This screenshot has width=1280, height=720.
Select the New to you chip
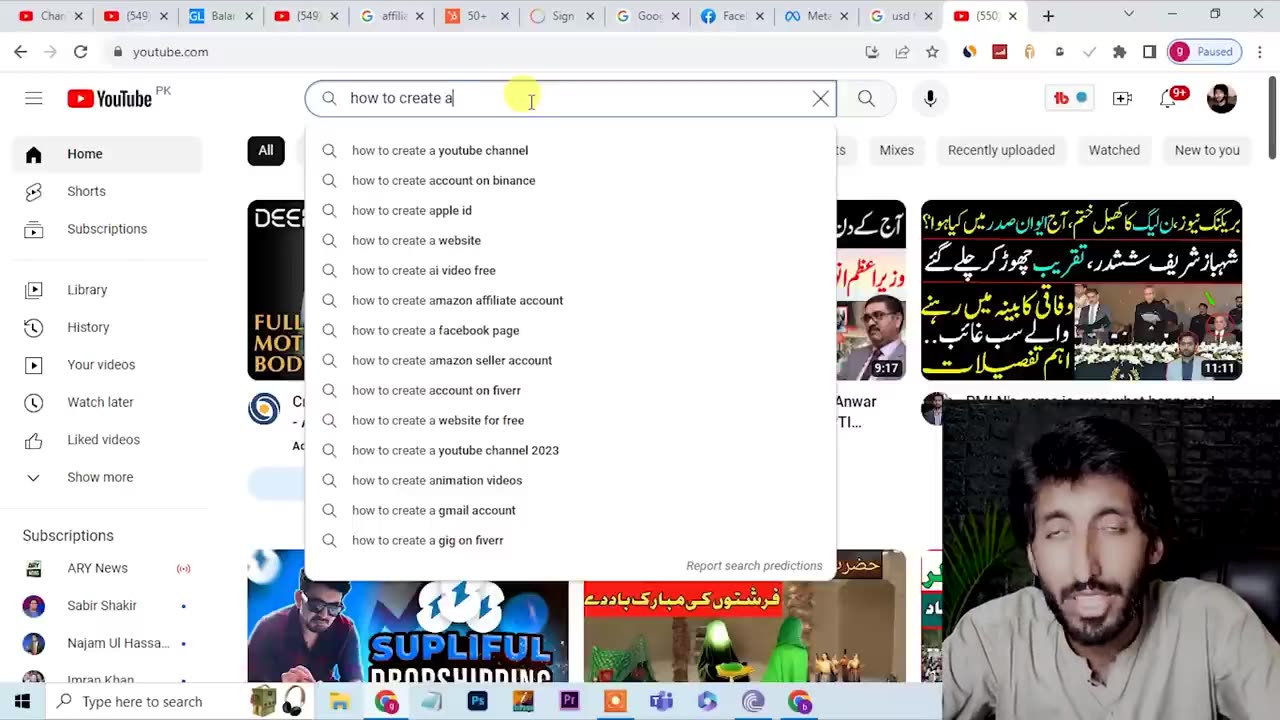click(x=1207, y=150)
